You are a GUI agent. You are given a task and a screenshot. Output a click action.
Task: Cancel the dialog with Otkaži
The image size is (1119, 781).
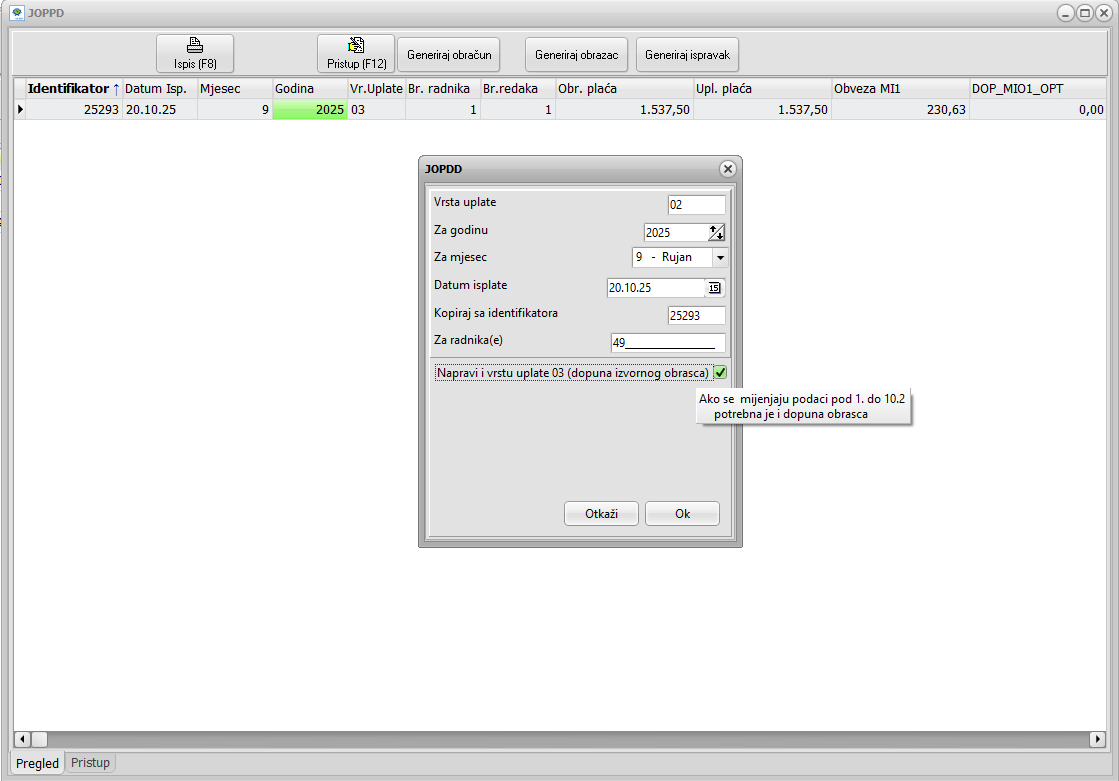[601, 514]
